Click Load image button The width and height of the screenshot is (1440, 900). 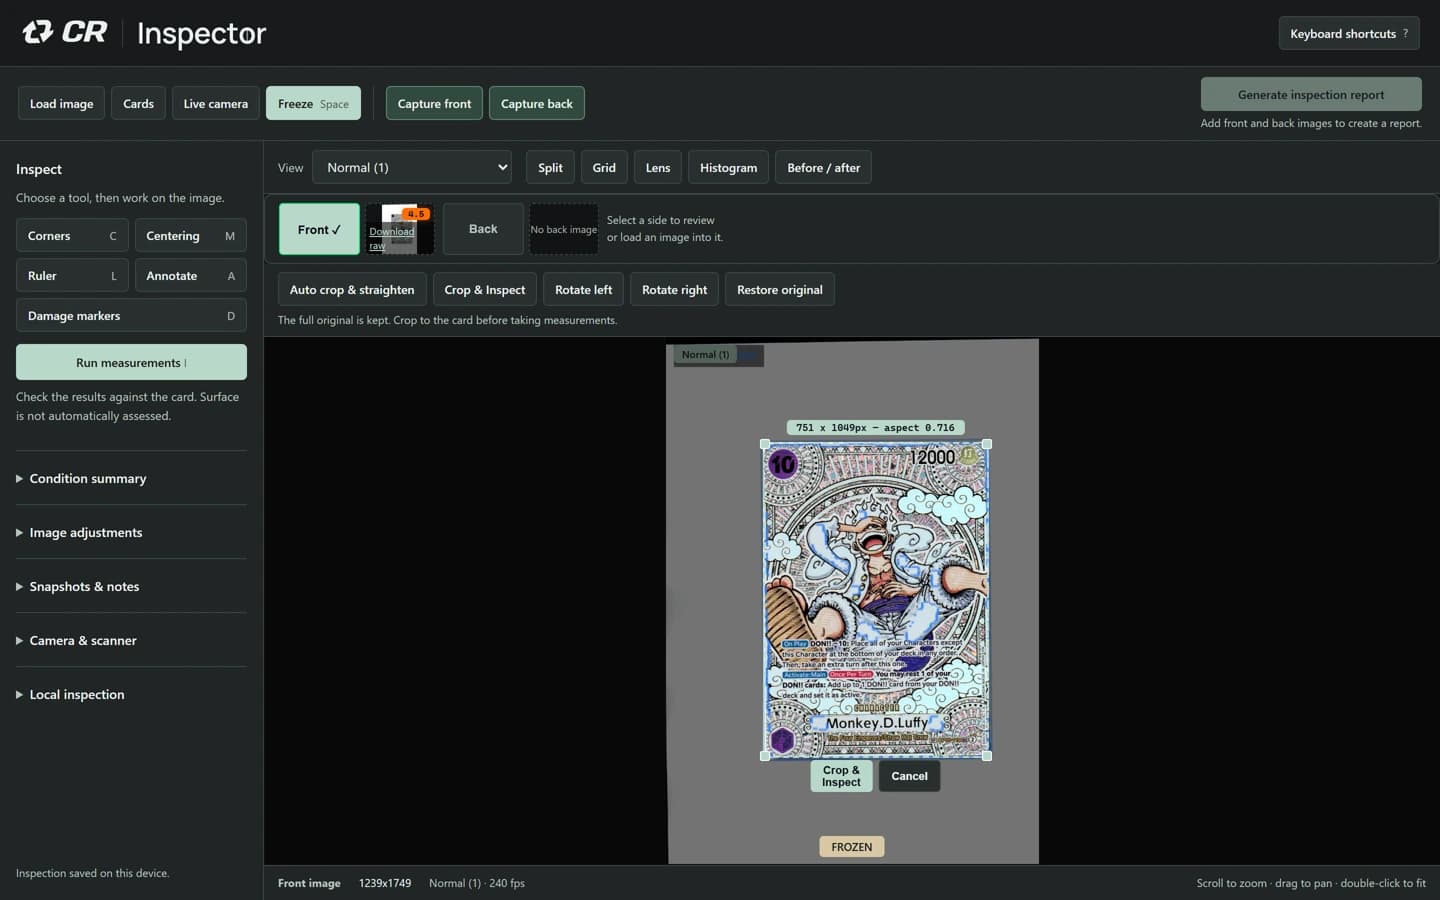pos(61,103)
